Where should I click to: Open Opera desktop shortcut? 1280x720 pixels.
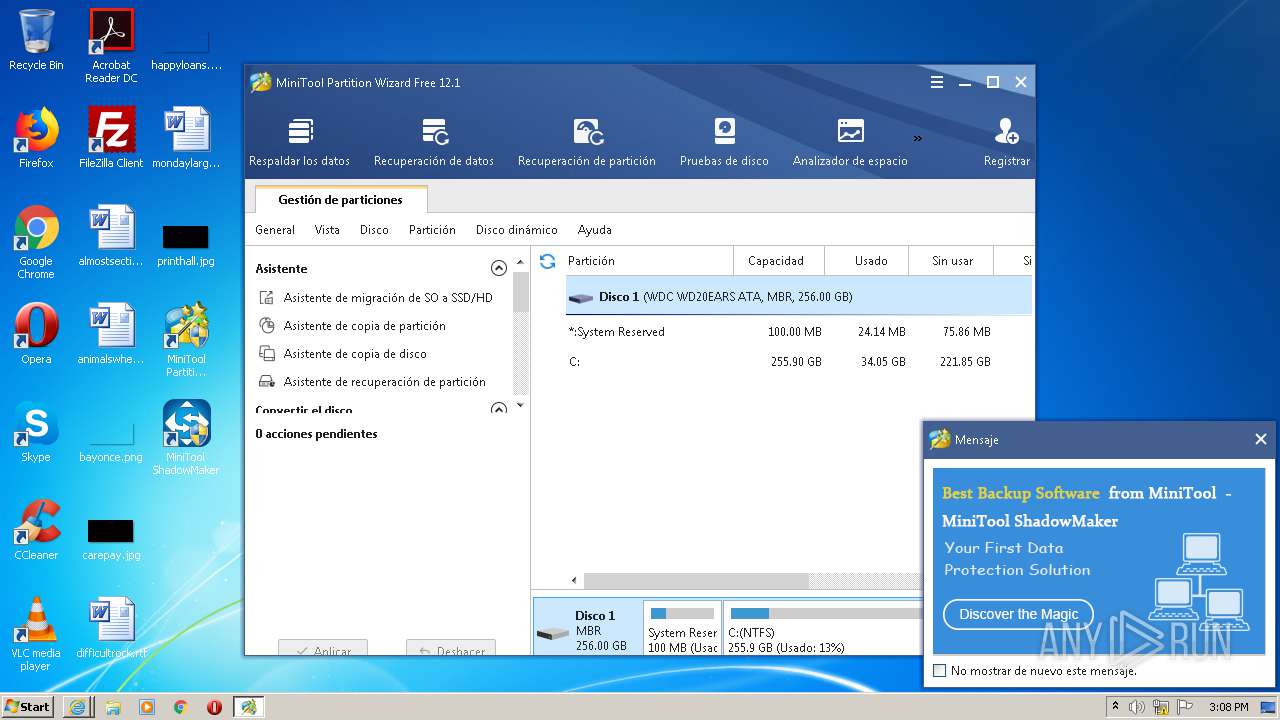(36, 334)
